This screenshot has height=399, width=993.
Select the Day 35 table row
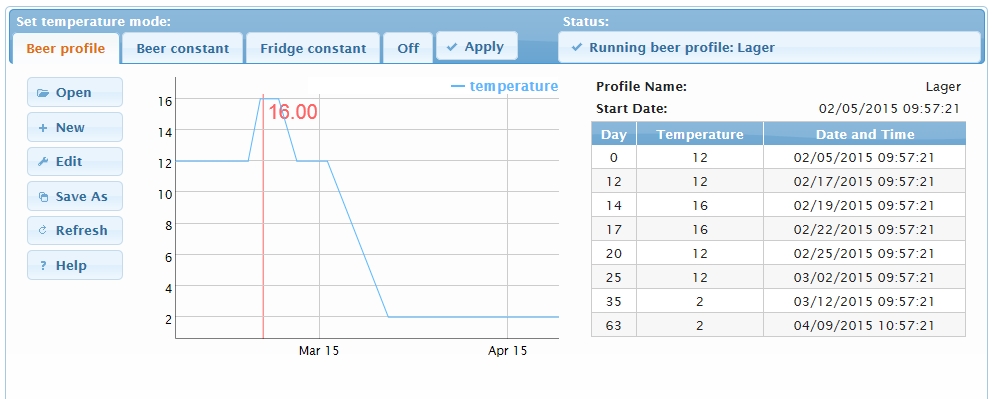point(778,301)
